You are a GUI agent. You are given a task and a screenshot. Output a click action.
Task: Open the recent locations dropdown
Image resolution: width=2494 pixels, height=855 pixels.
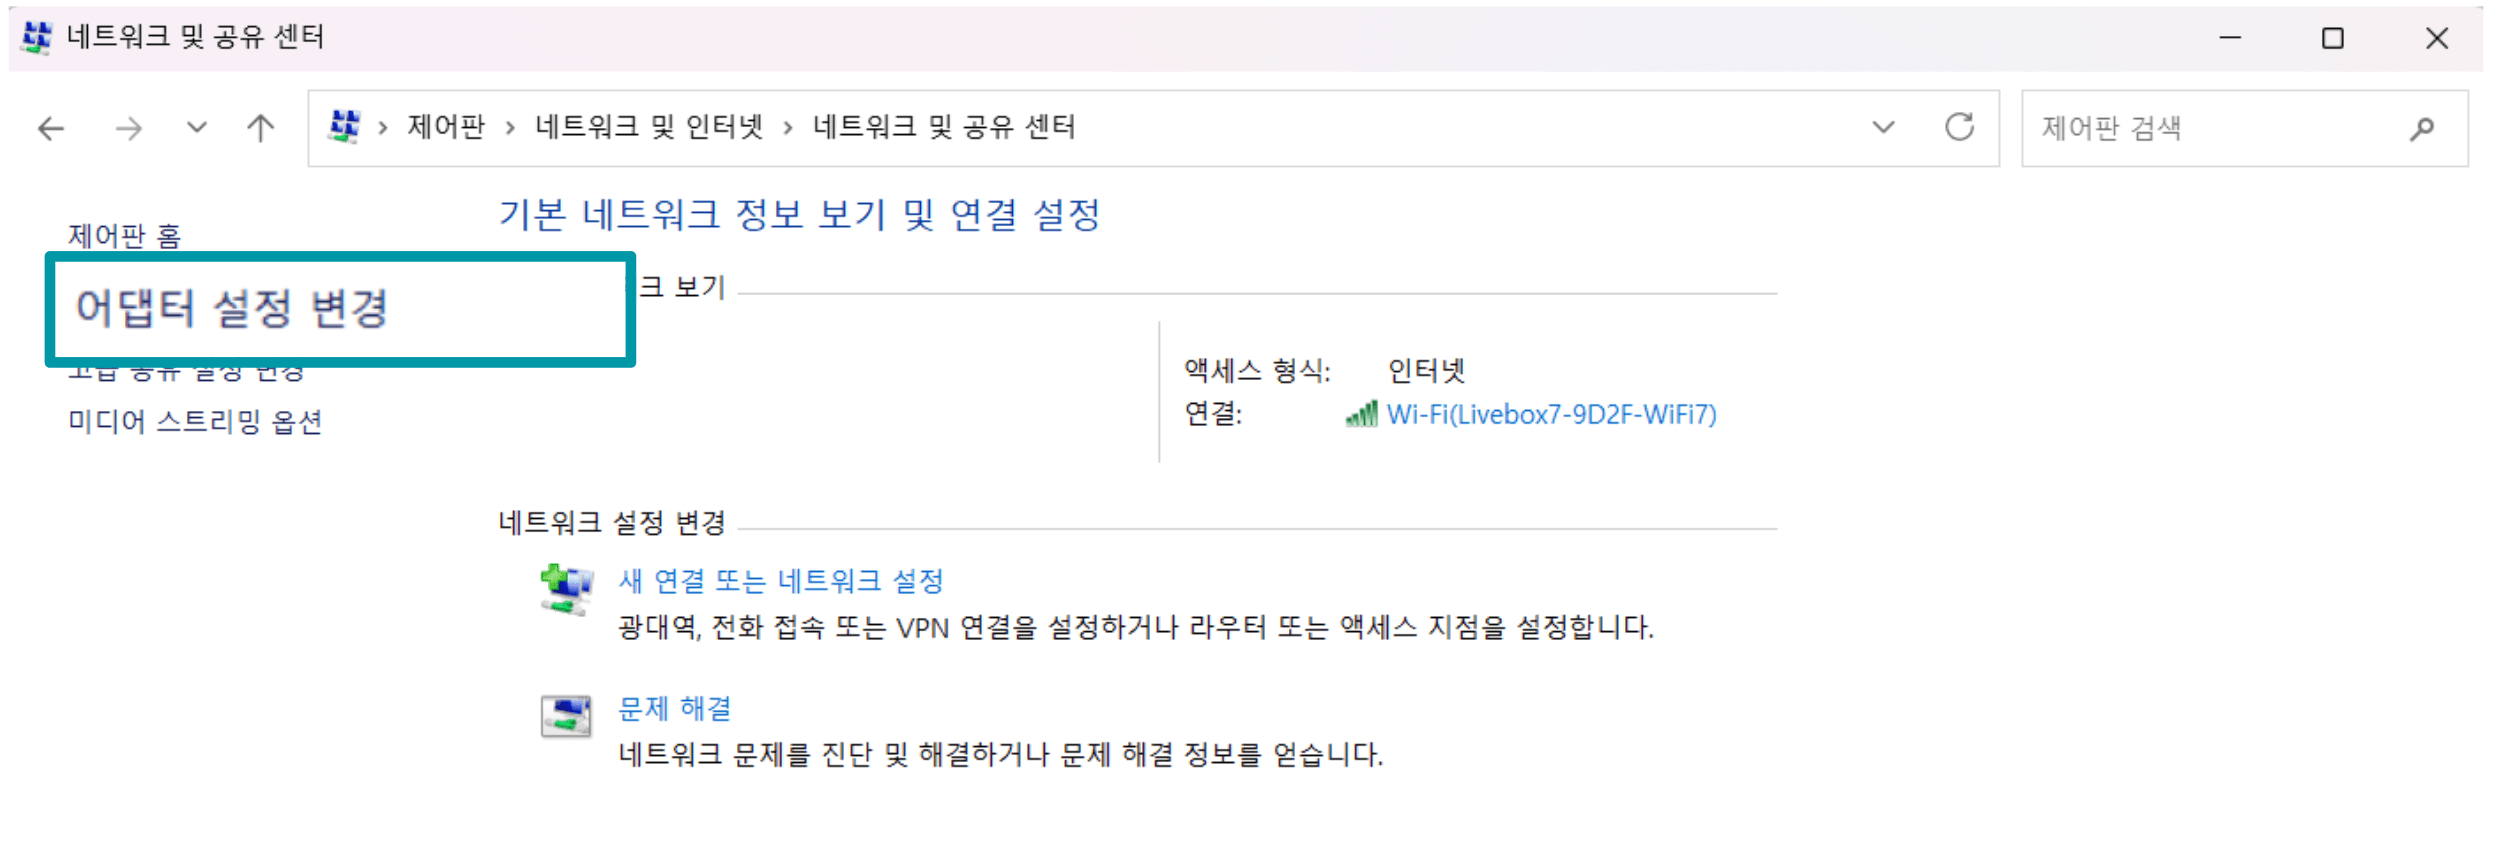coord(197,128)
